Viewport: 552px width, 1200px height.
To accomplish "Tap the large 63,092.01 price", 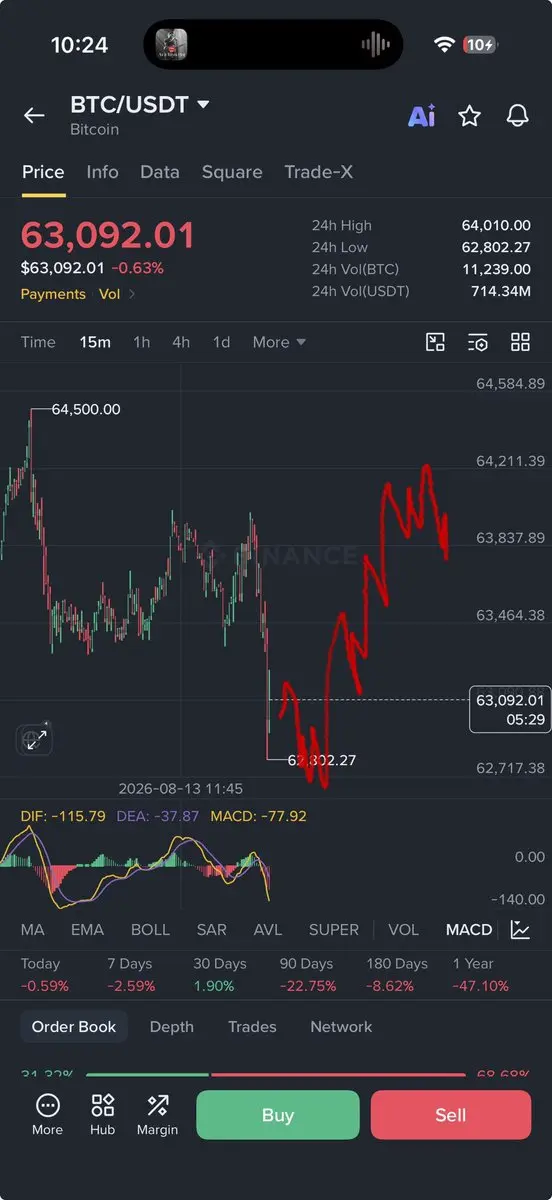I will click(108, 236).
